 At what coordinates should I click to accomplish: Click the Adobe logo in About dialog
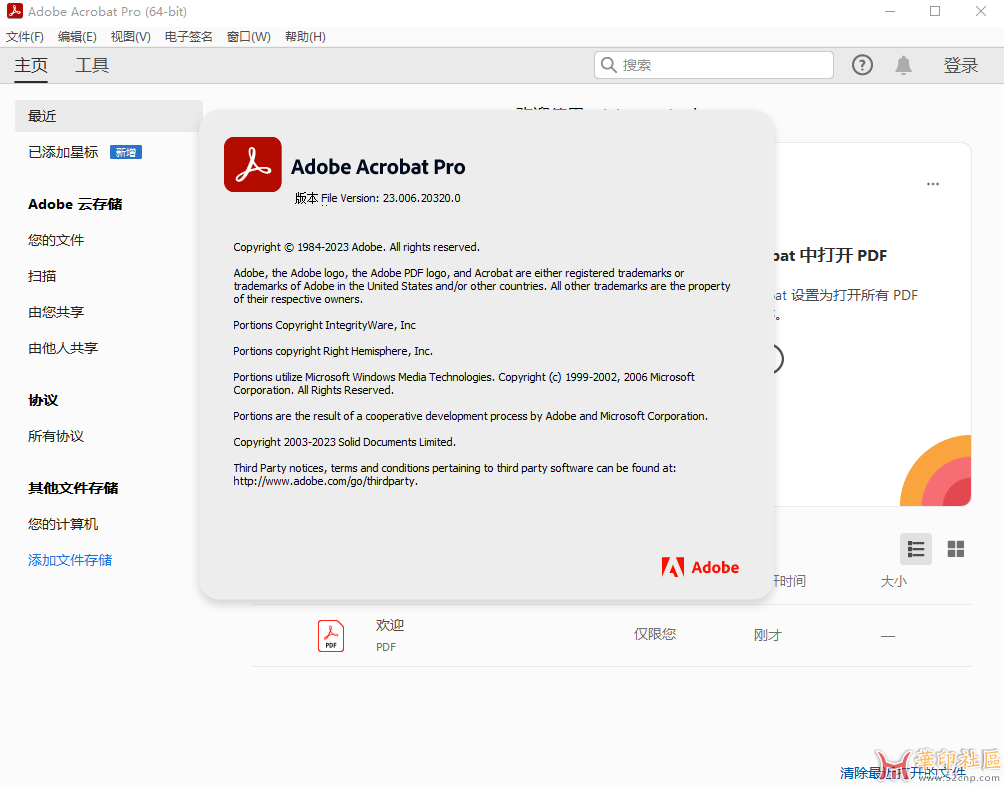click(700, 567)
